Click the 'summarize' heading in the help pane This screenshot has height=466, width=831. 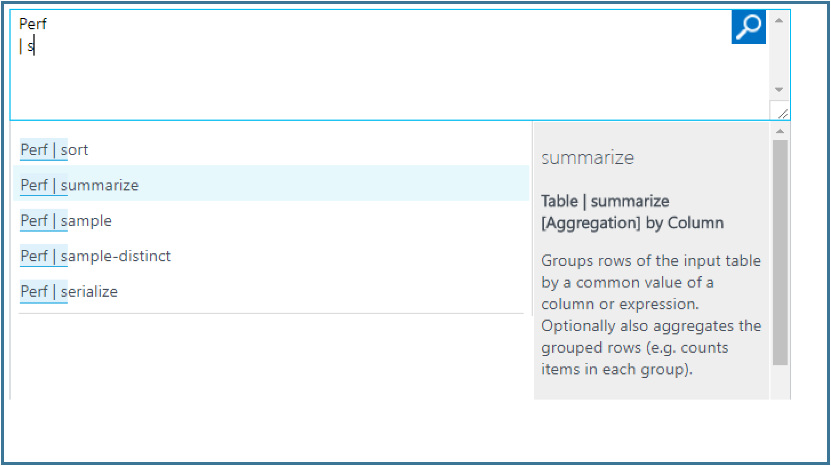[587, 157]
